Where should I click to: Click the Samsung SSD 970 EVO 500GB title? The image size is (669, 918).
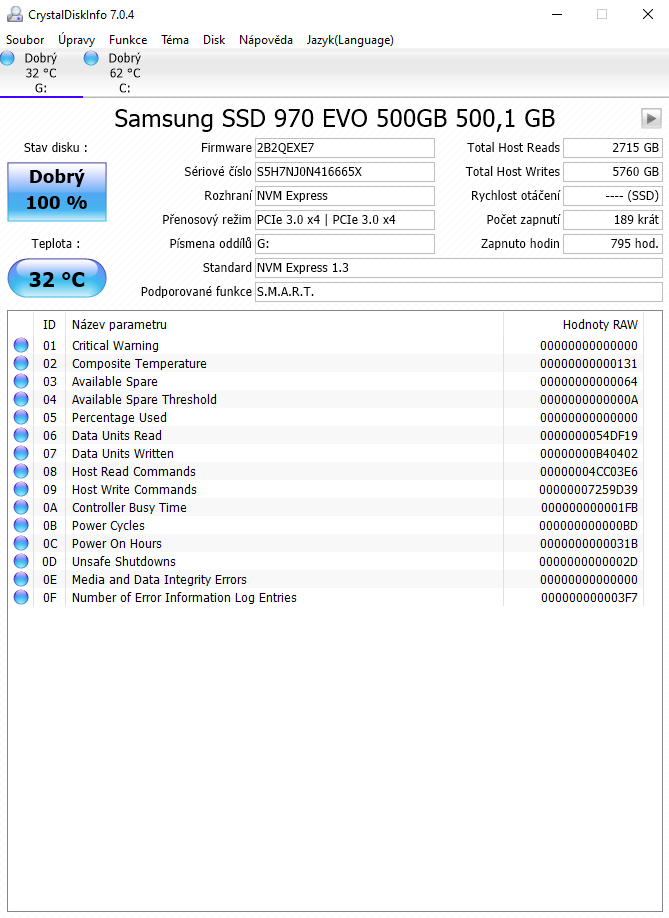(334, 119)
